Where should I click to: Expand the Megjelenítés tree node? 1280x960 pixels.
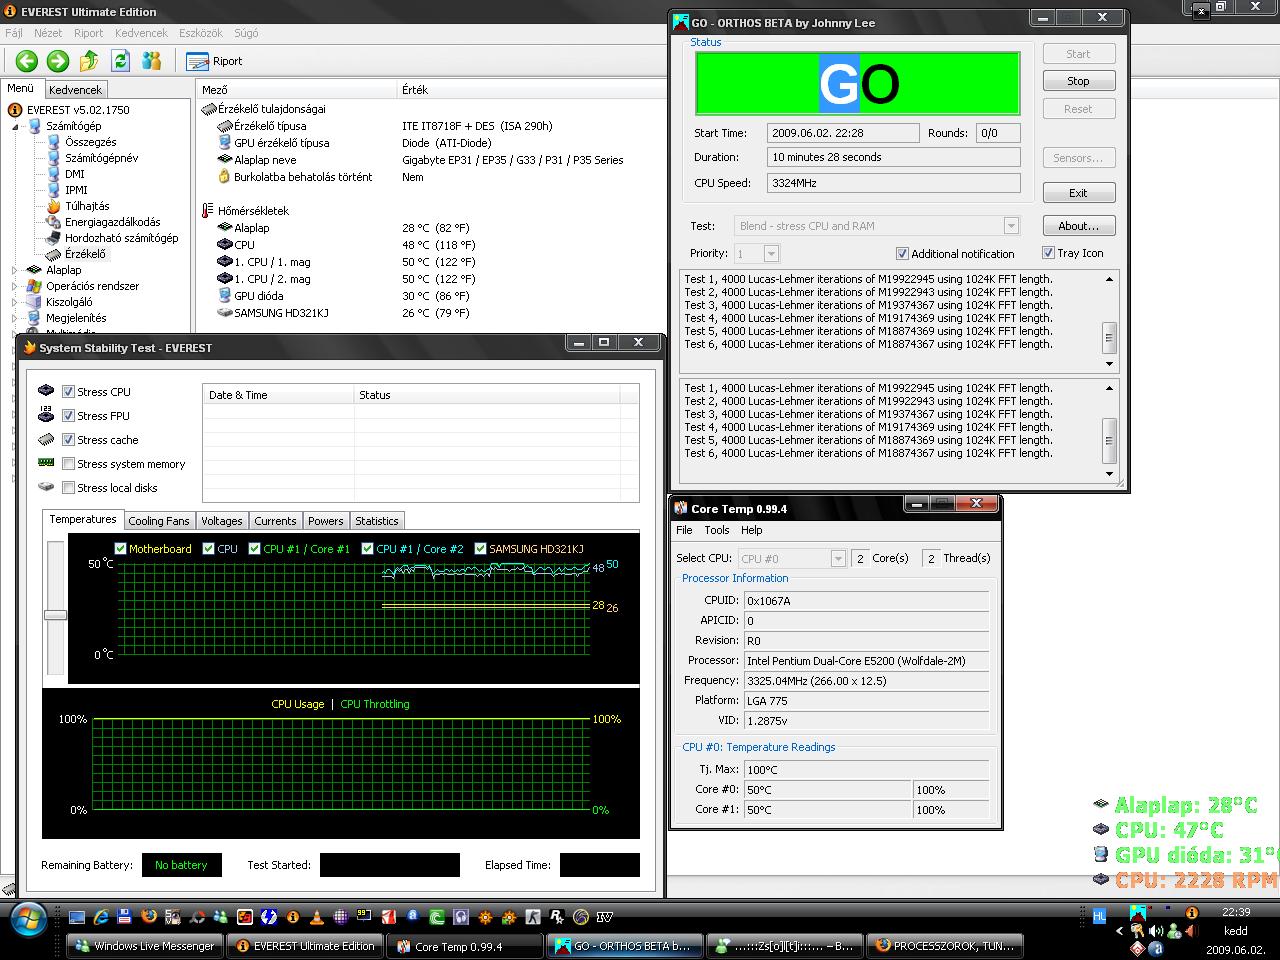(x=16, y=318)
